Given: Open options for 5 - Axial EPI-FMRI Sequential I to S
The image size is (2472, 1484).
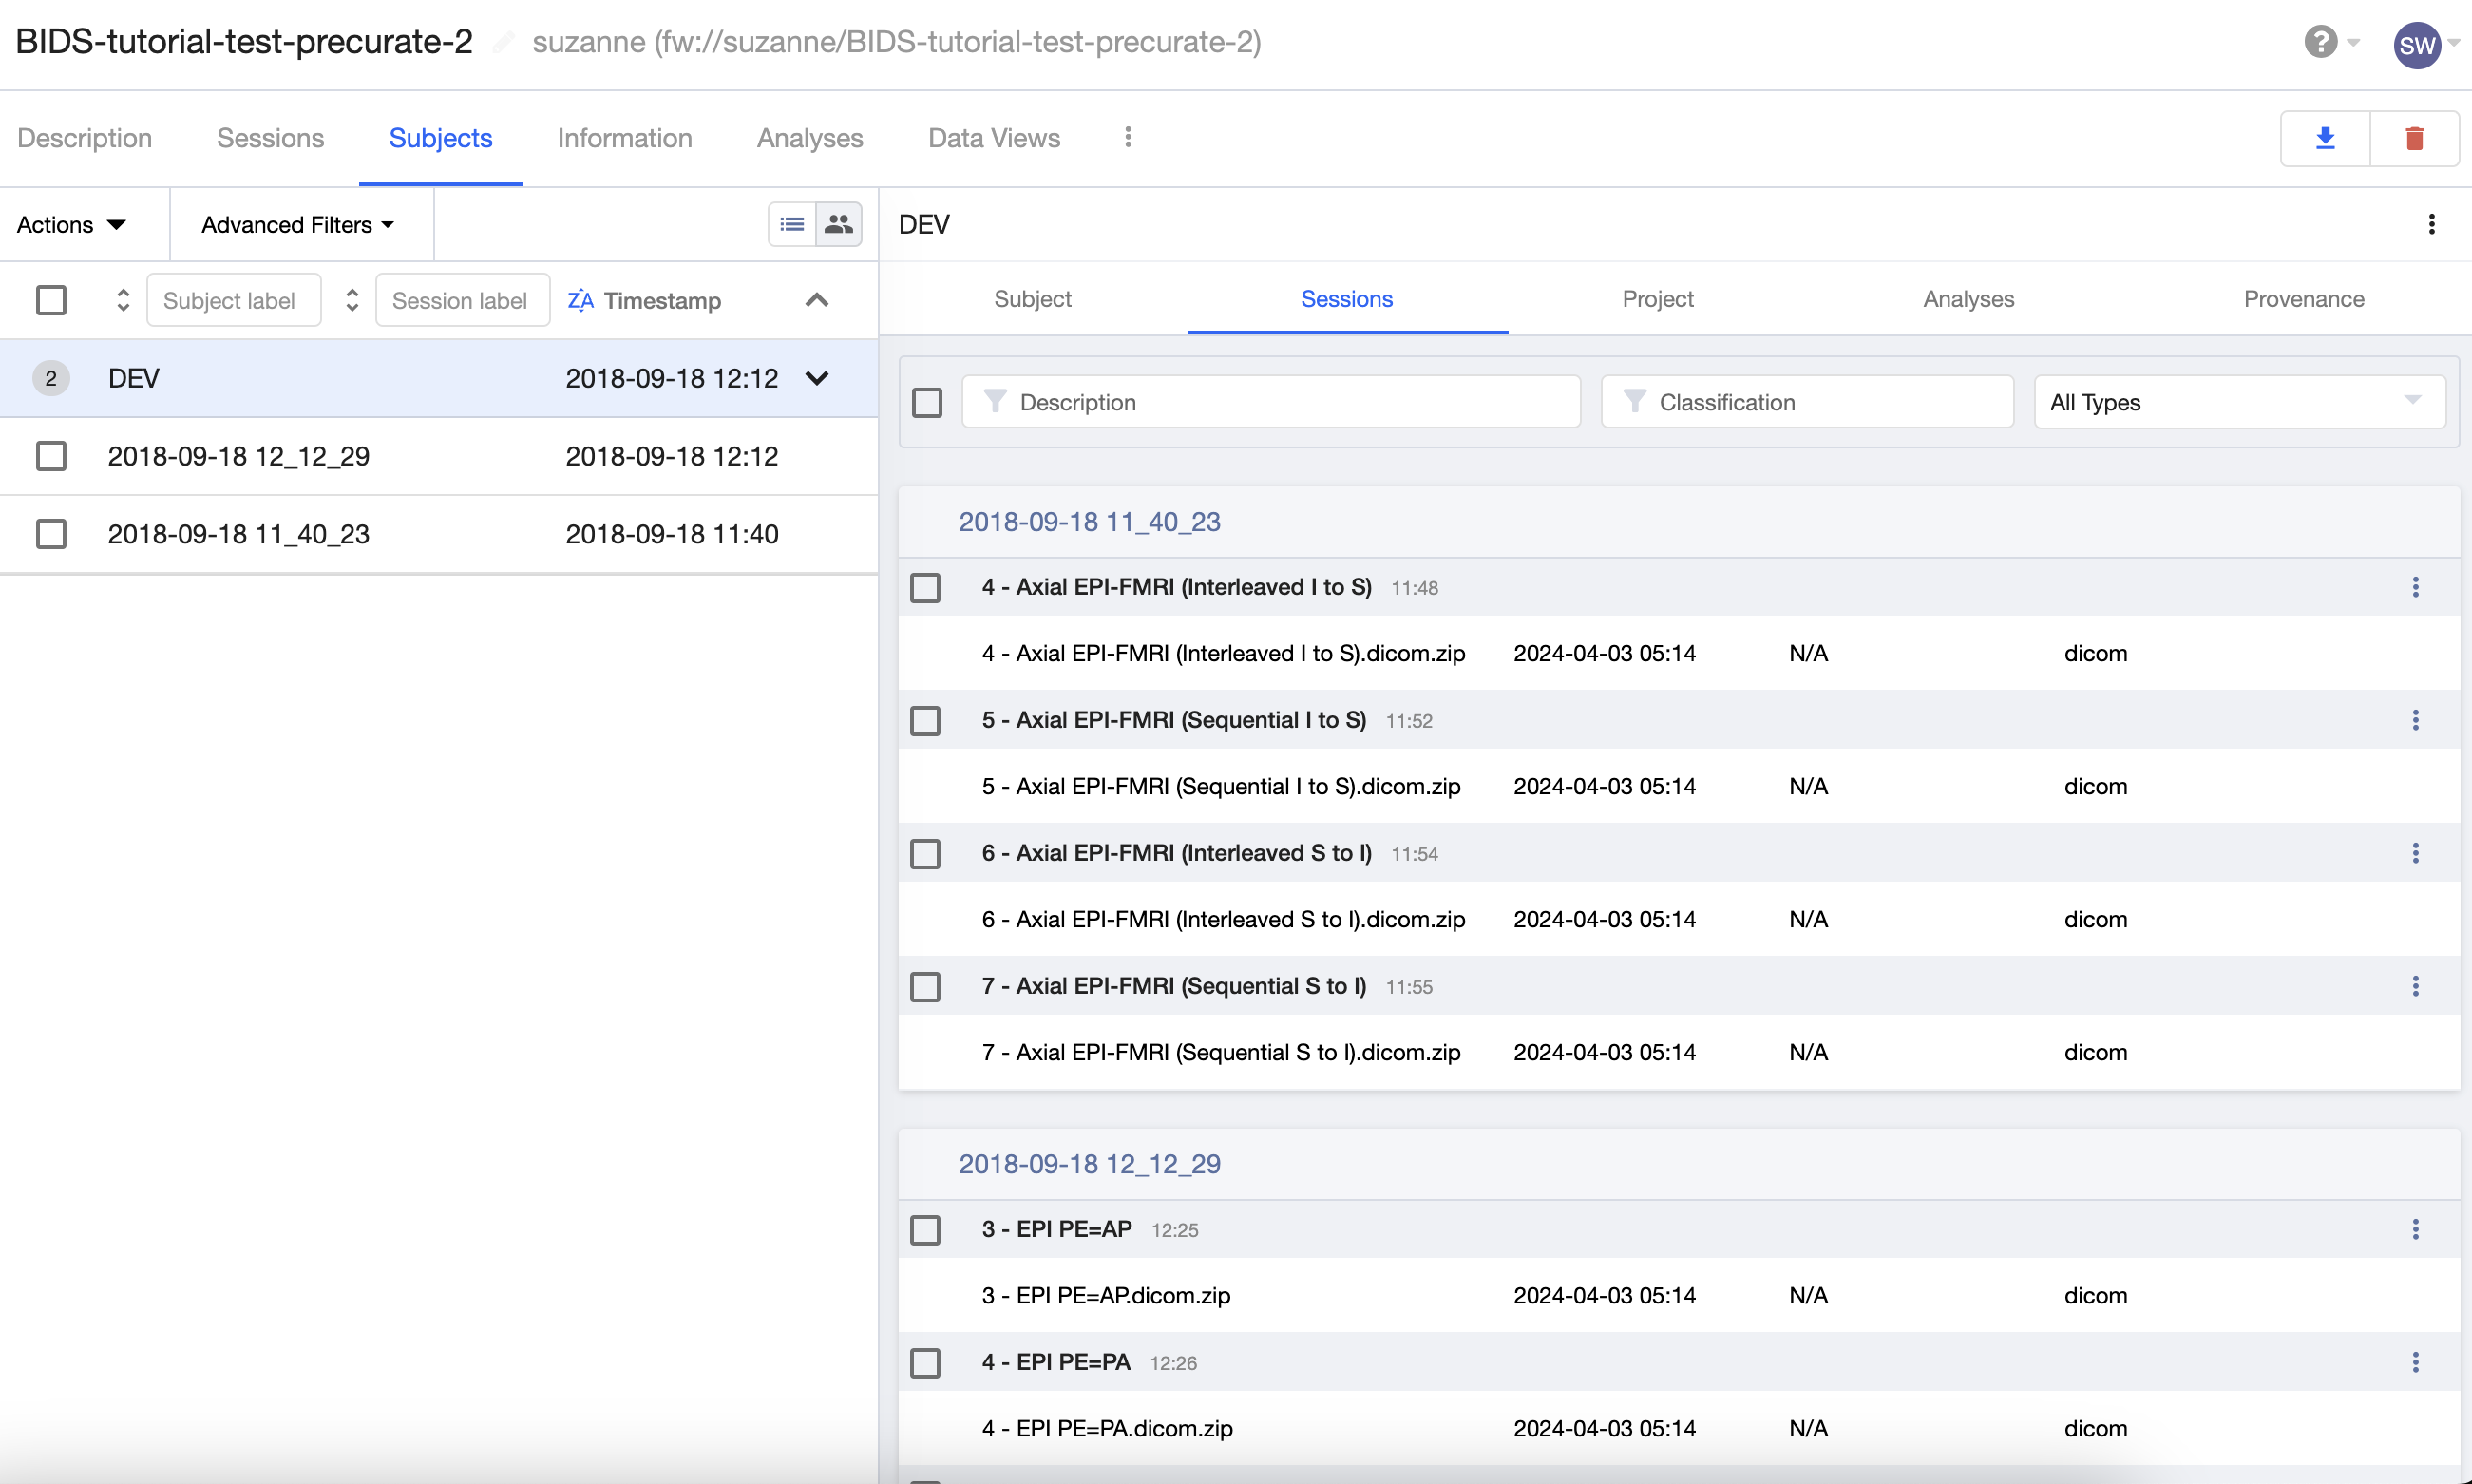Looking at the screenshot, I should pos(2415,720).
